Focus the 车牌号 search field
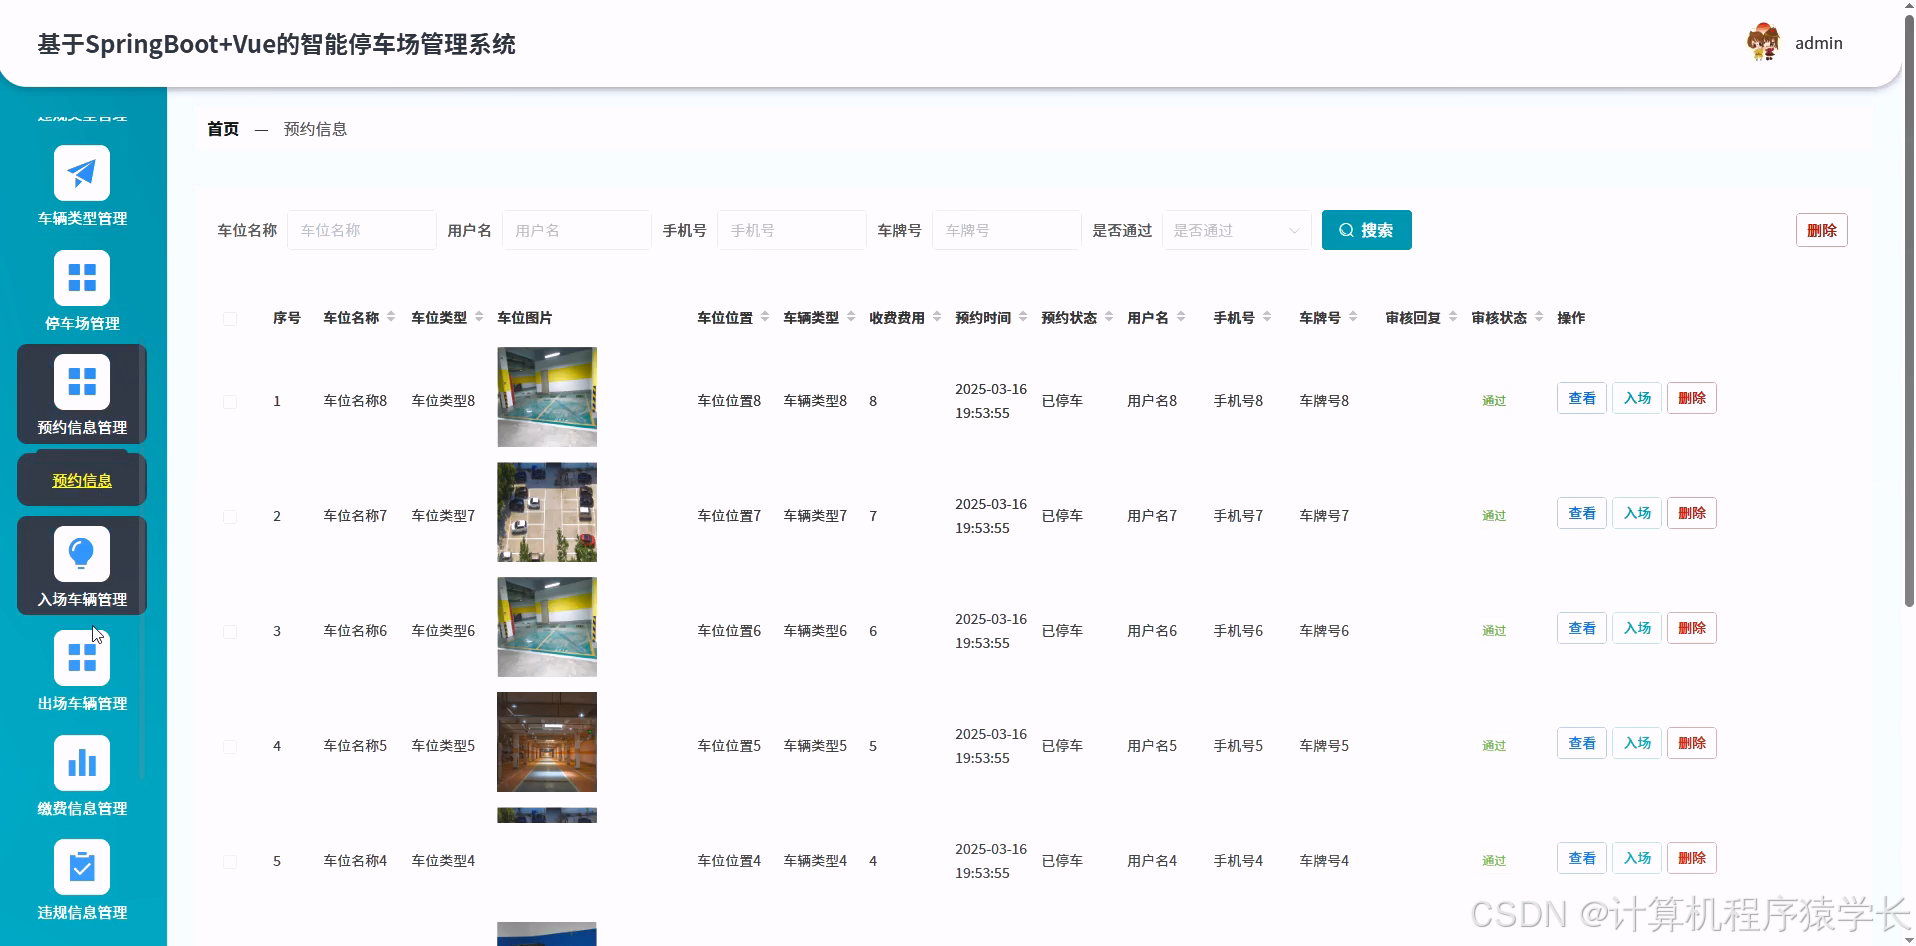This screenshot has width=1916, height=946. pos(1007,230)
